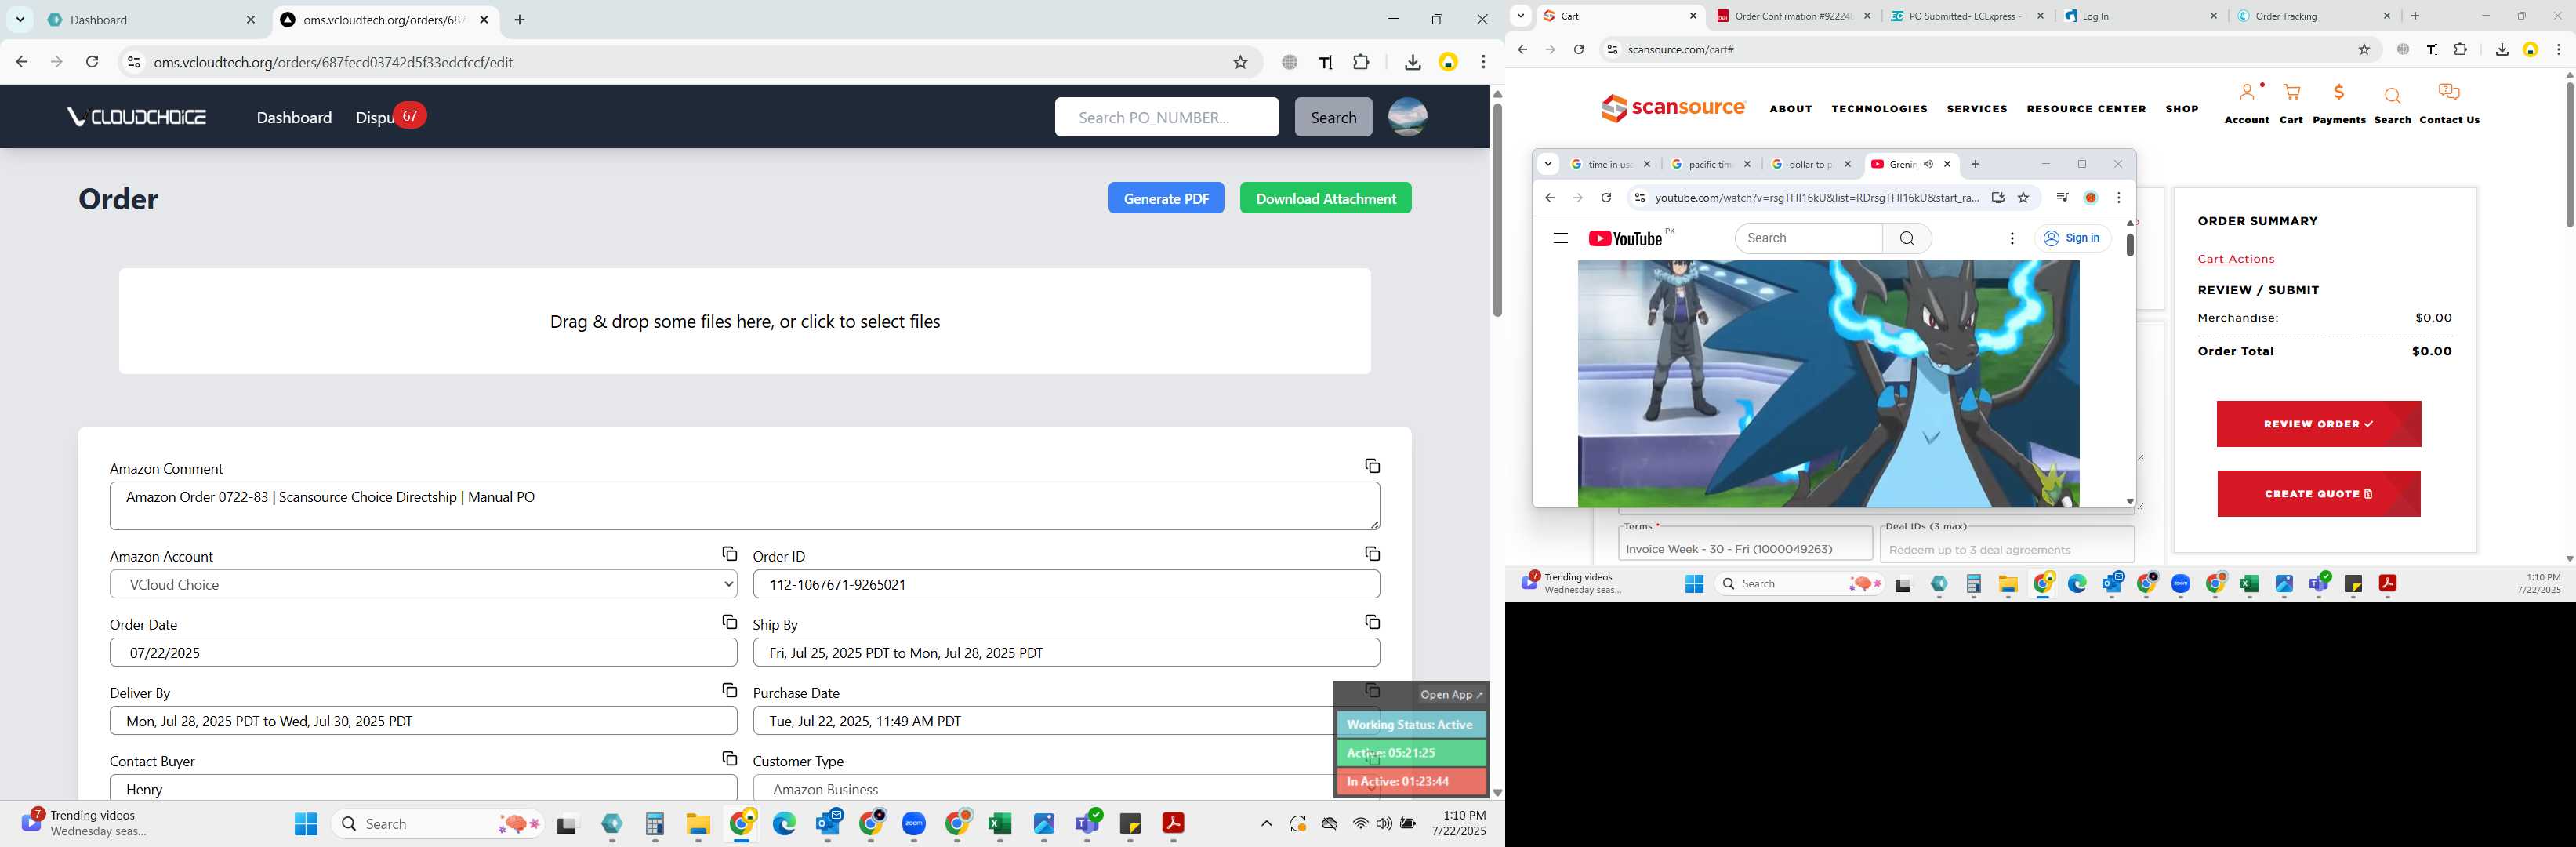Click the Search PO_NUMBER input field
Image resolution: width=2576 pixels, height=847 pixels.
(x=1166, y=117)
